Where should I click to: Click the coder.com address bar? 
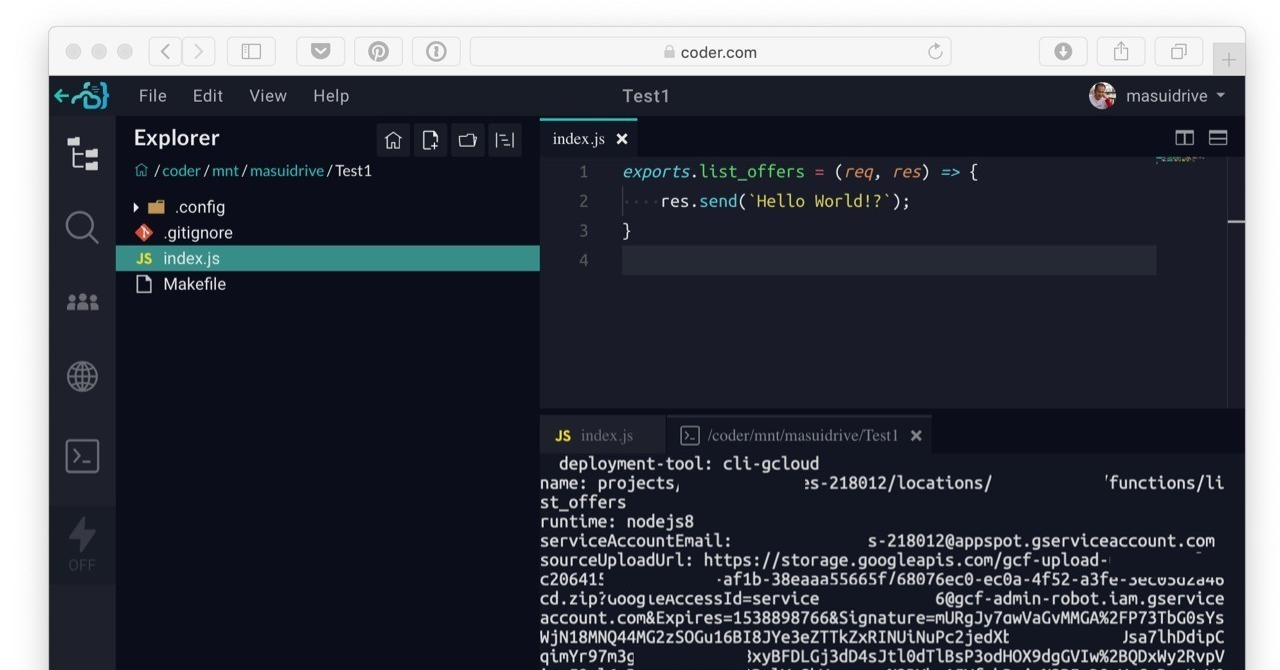tap(710, 51)
